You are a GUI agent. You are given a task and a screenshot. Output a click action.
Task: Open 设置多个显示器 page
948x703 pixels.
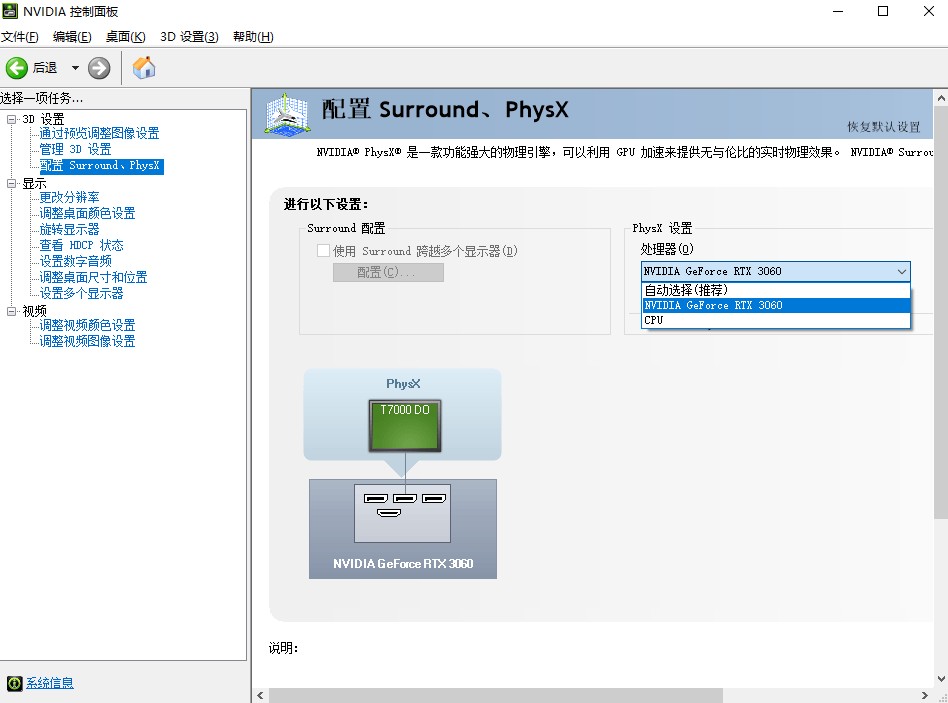coord(82,293)
